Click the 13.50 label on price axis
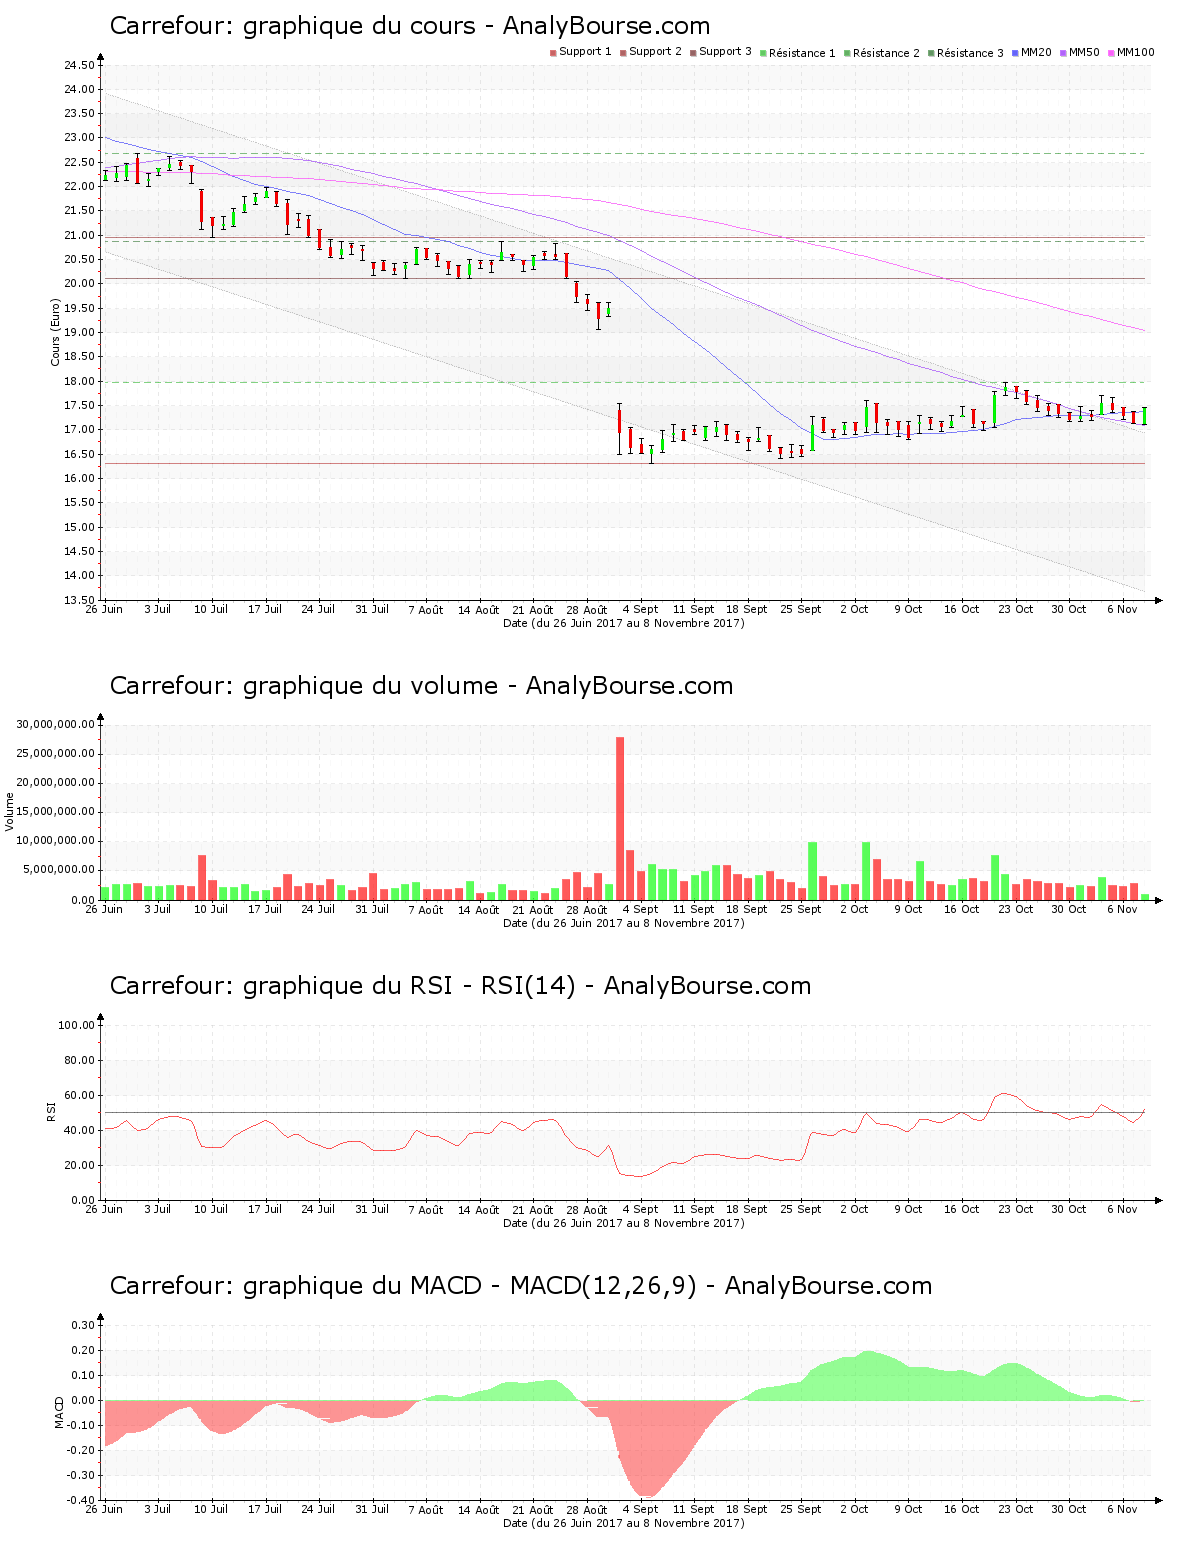Image resolution: width=1200 pixels, height=1550 pixels. point(80,601)
